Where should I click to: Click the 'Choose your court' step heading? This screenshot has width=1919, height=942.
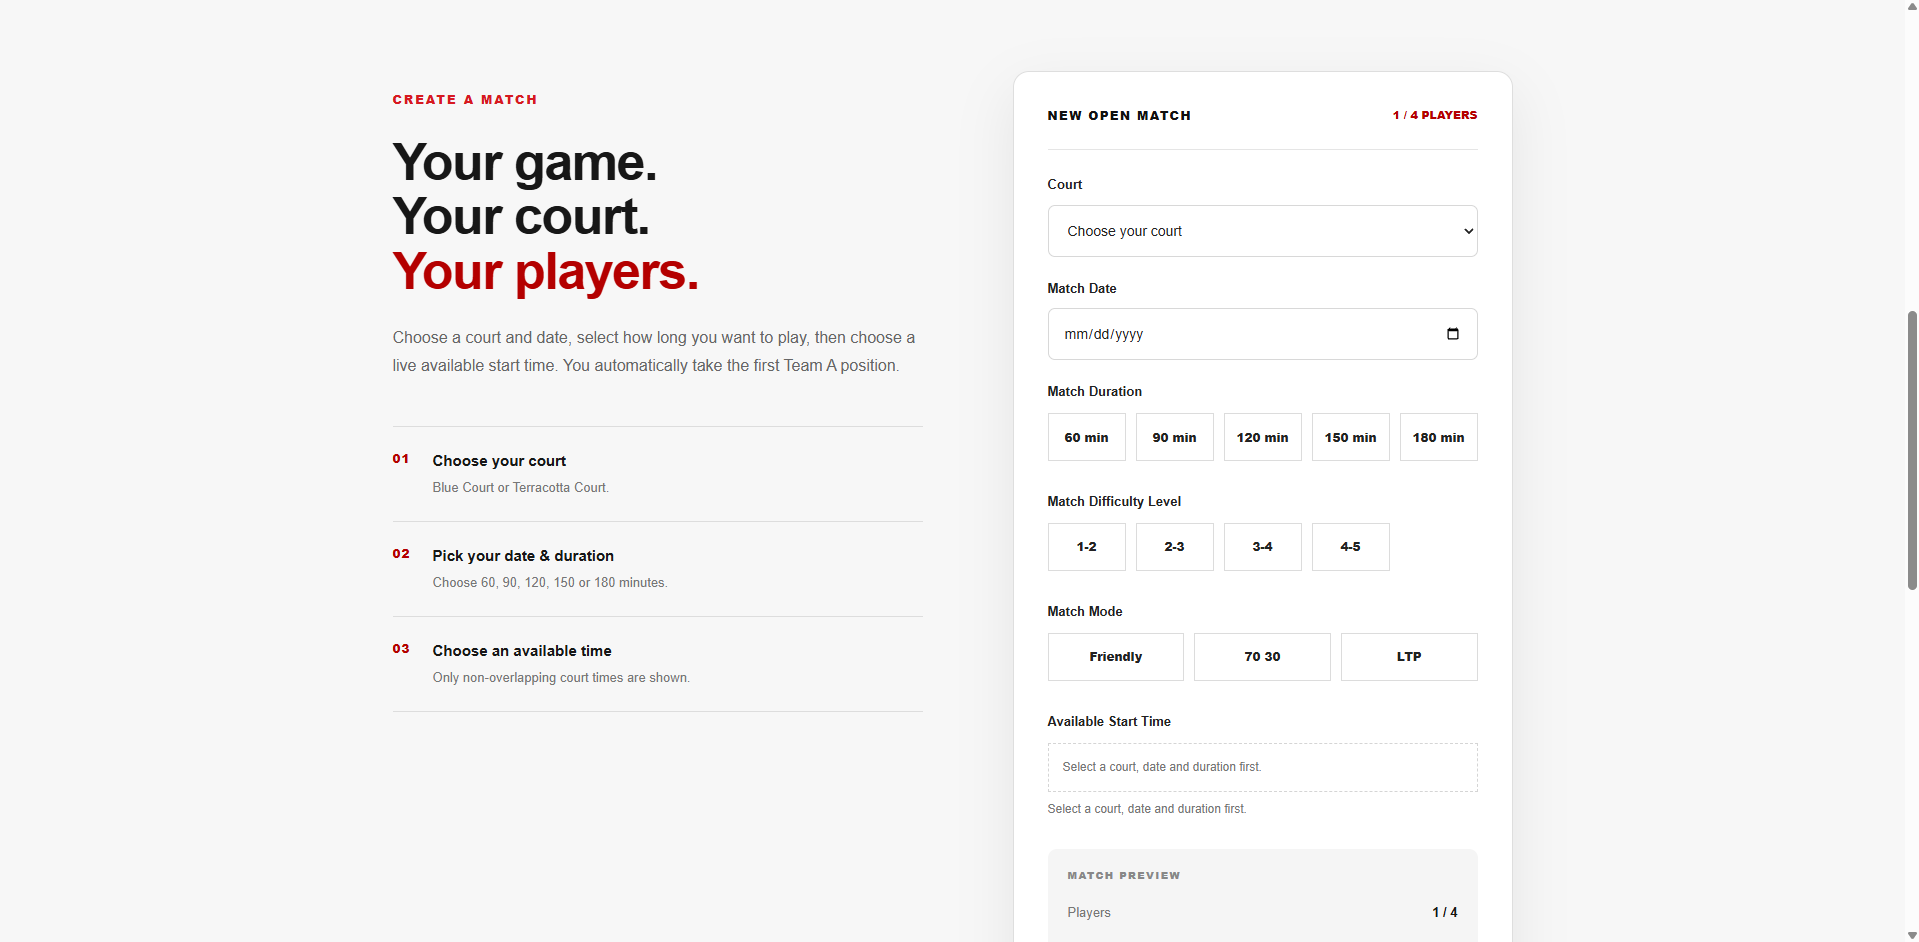499,461
